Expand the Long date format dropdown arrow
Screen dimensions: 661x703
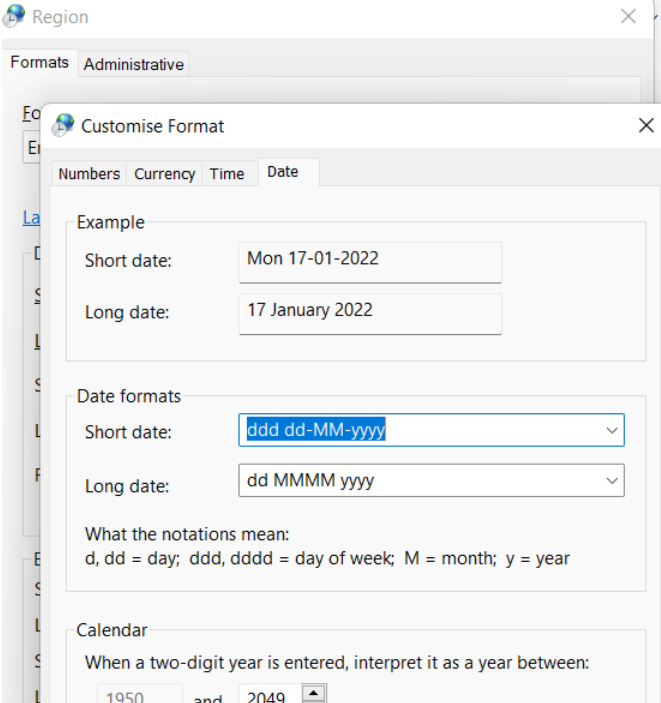tap(612, 481)
